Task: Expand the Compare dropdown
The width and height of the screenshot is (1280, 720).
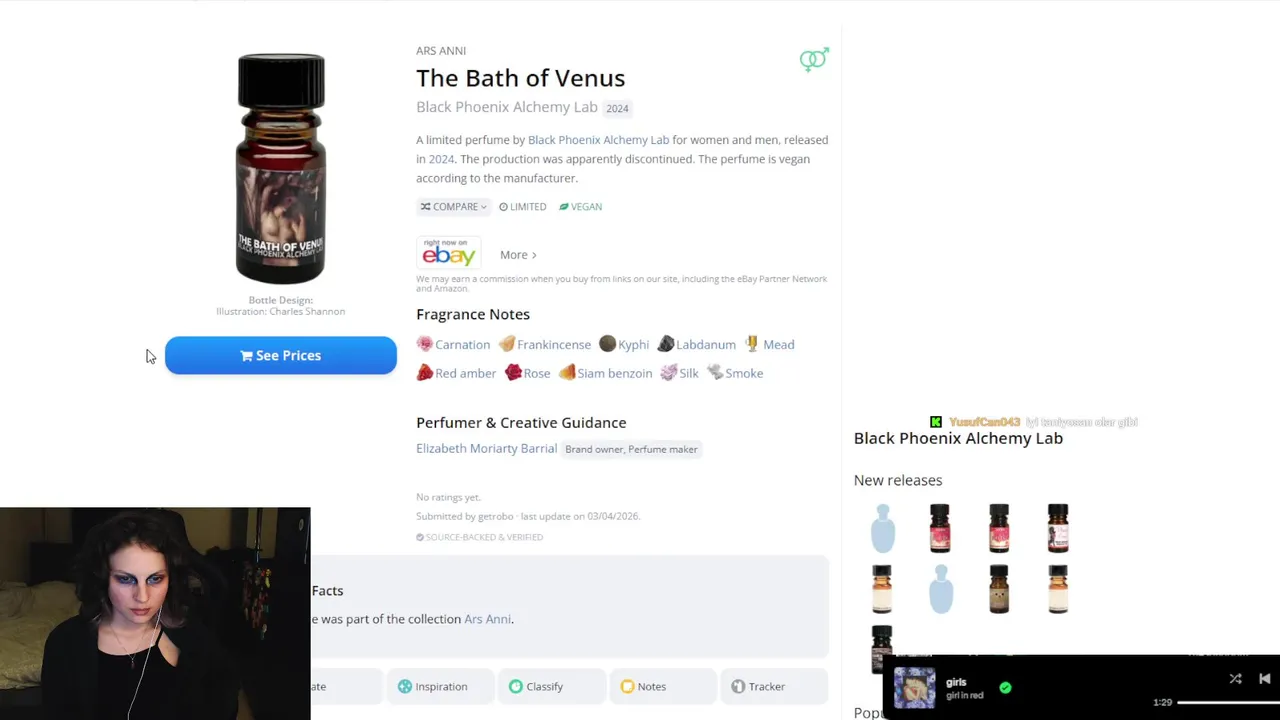Action: pyautogui.click(x=454, y=207)
